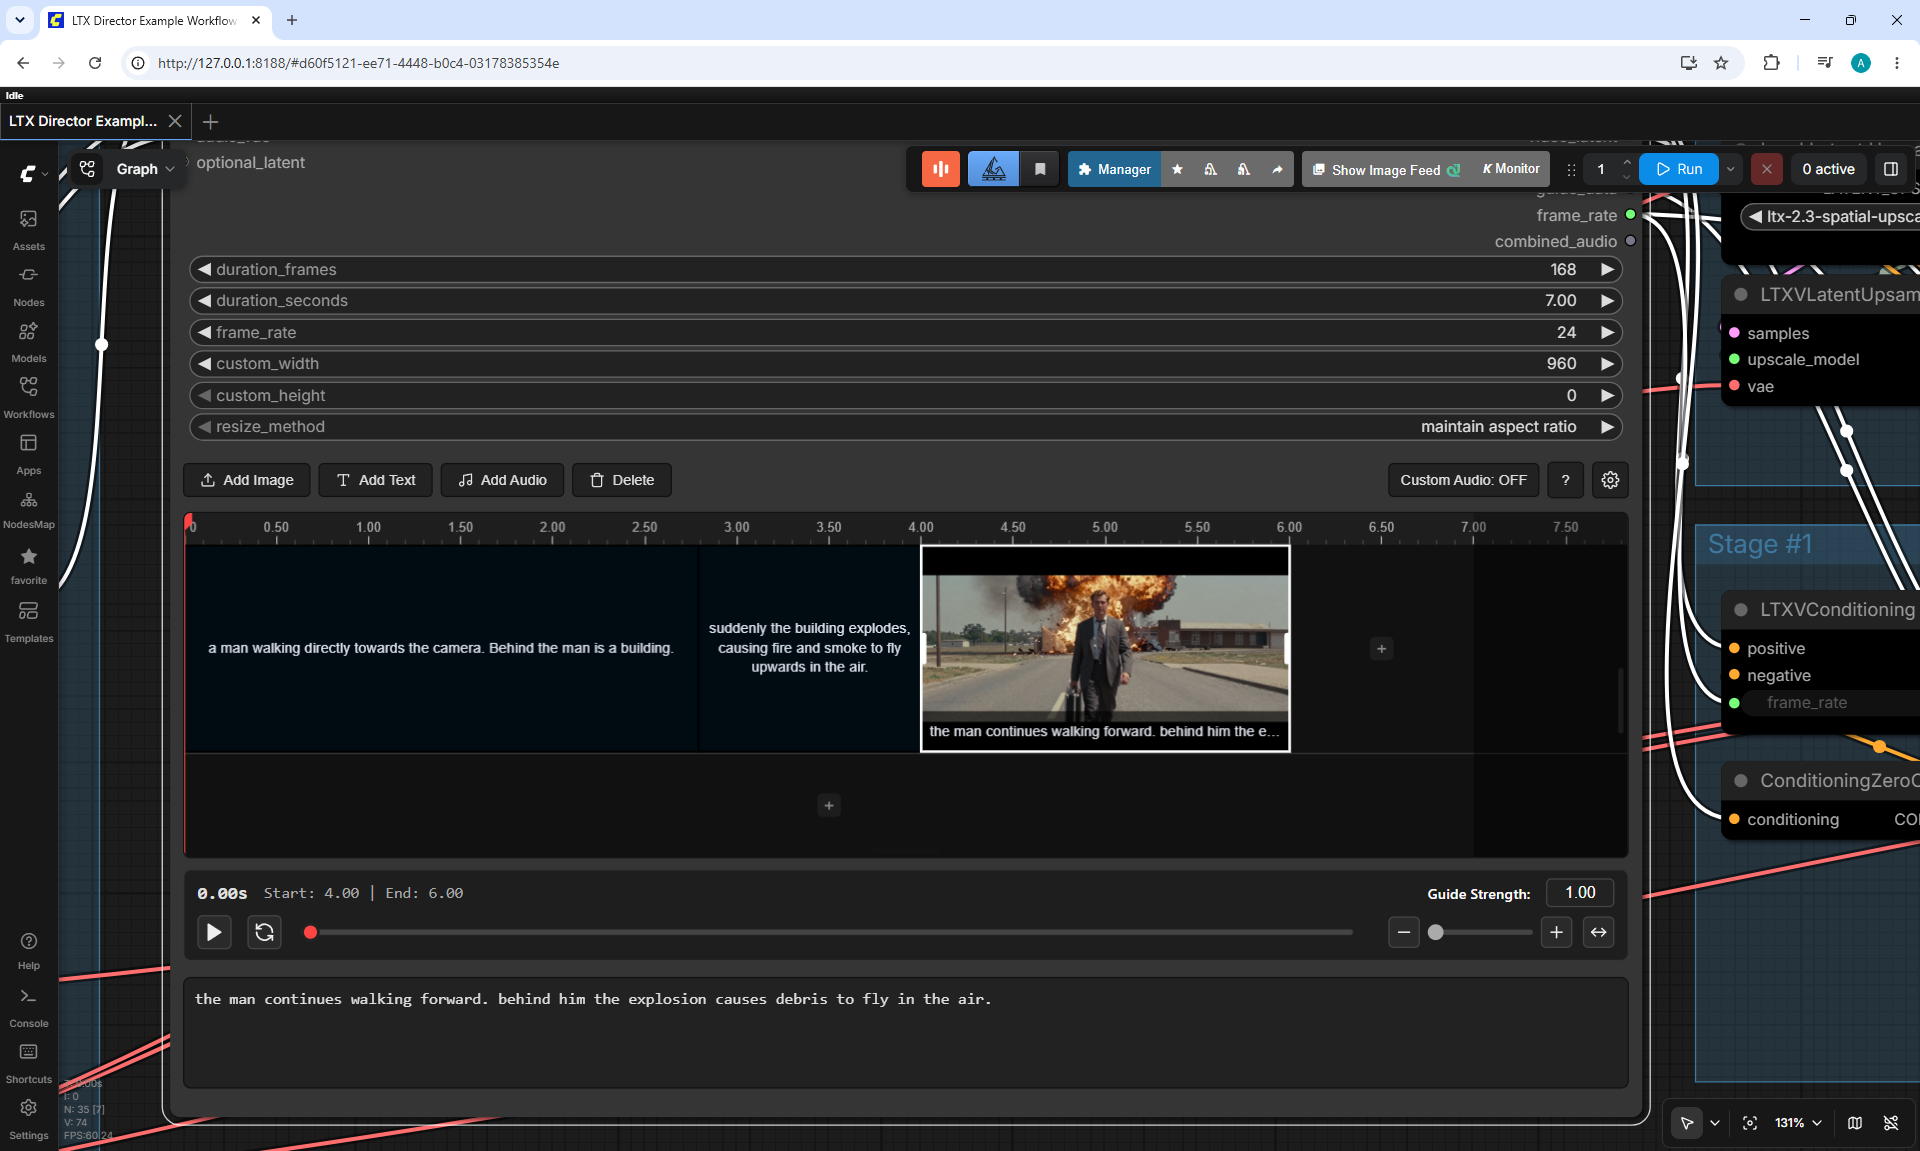Click the share arrow icon in toolbar

point(1277,169)
